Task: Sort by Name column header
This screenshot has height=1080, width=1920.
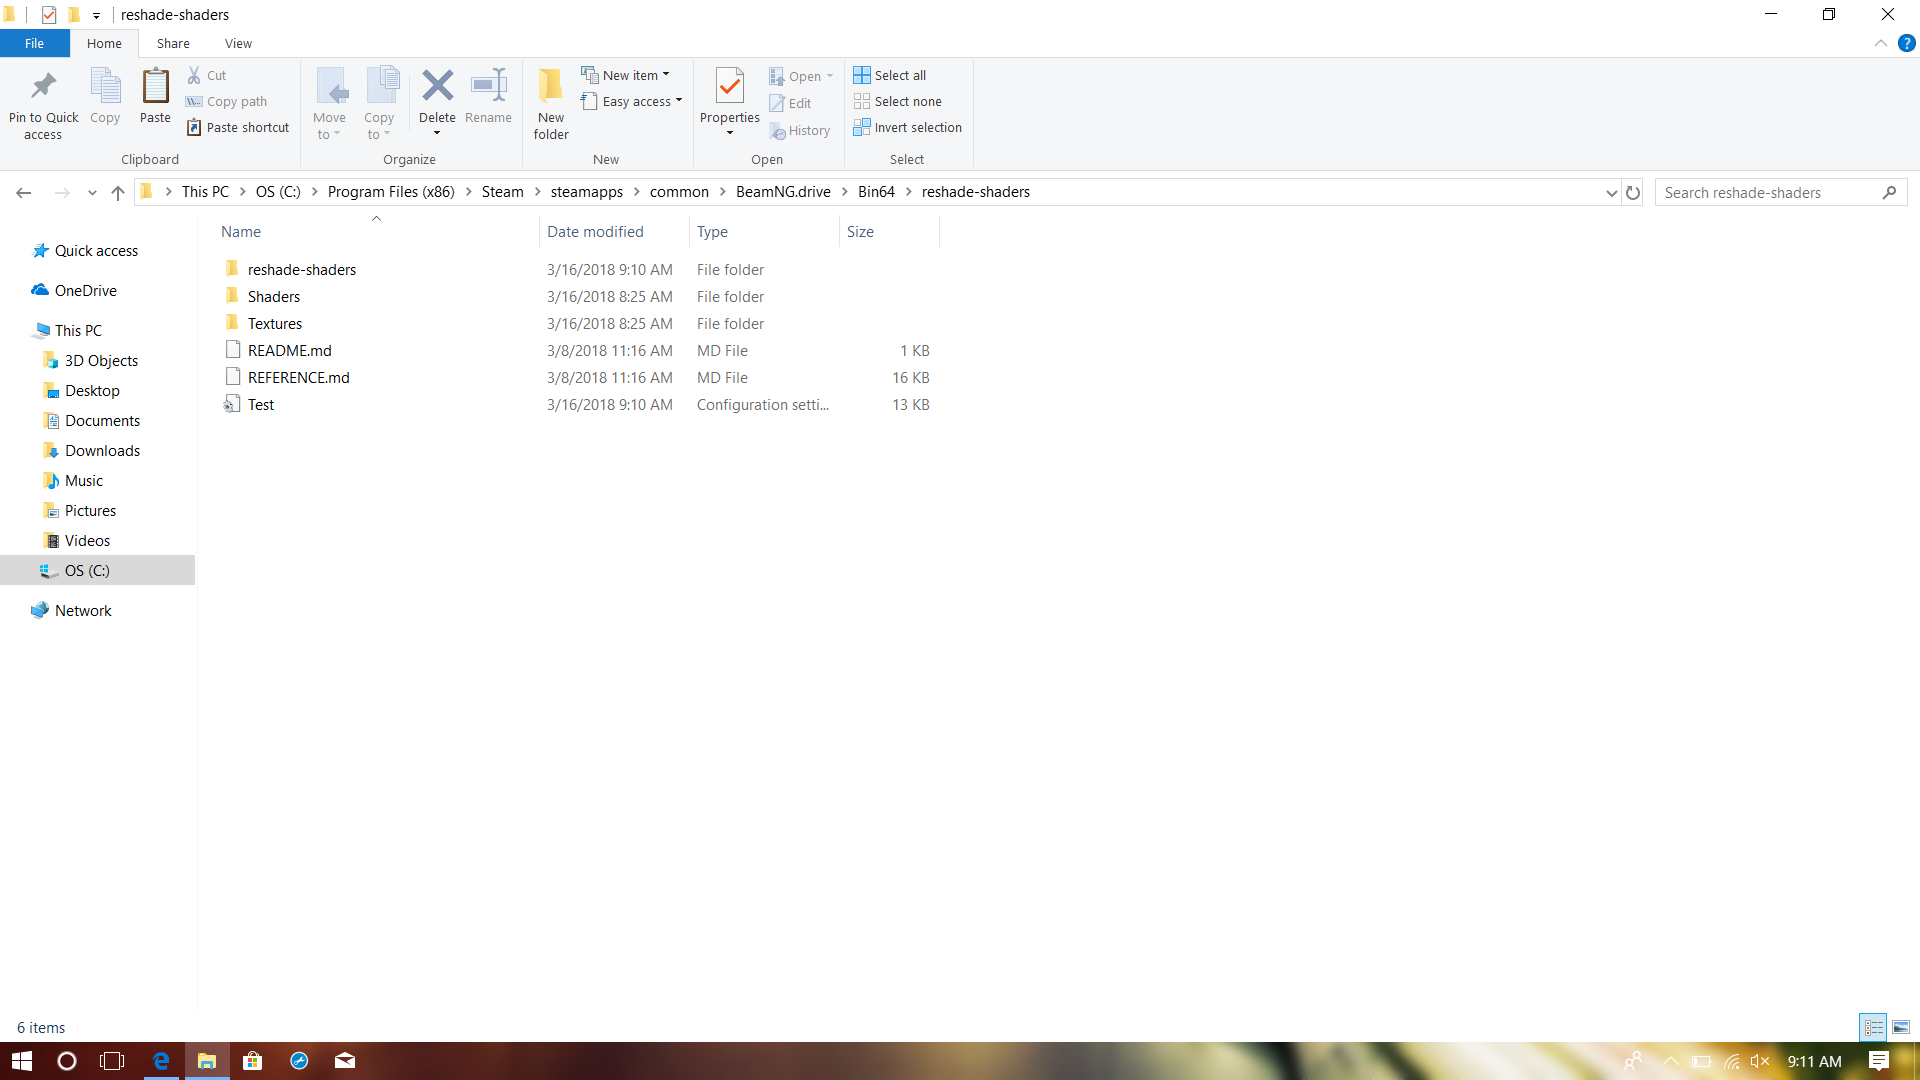Action: tap(376, 231)
